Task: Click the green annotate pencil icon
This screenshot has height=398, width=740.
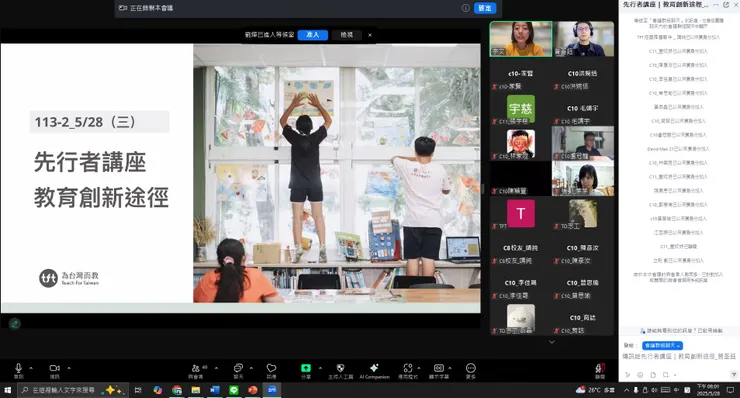Action: [x=15, y=324]
